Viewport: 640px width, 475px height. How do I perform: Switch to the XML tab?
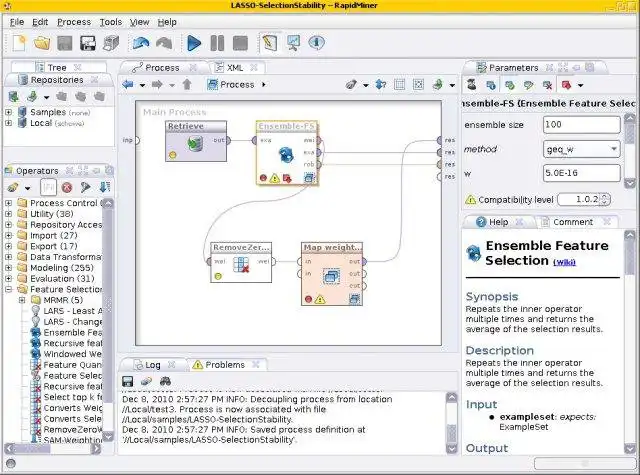coord(234,67)
